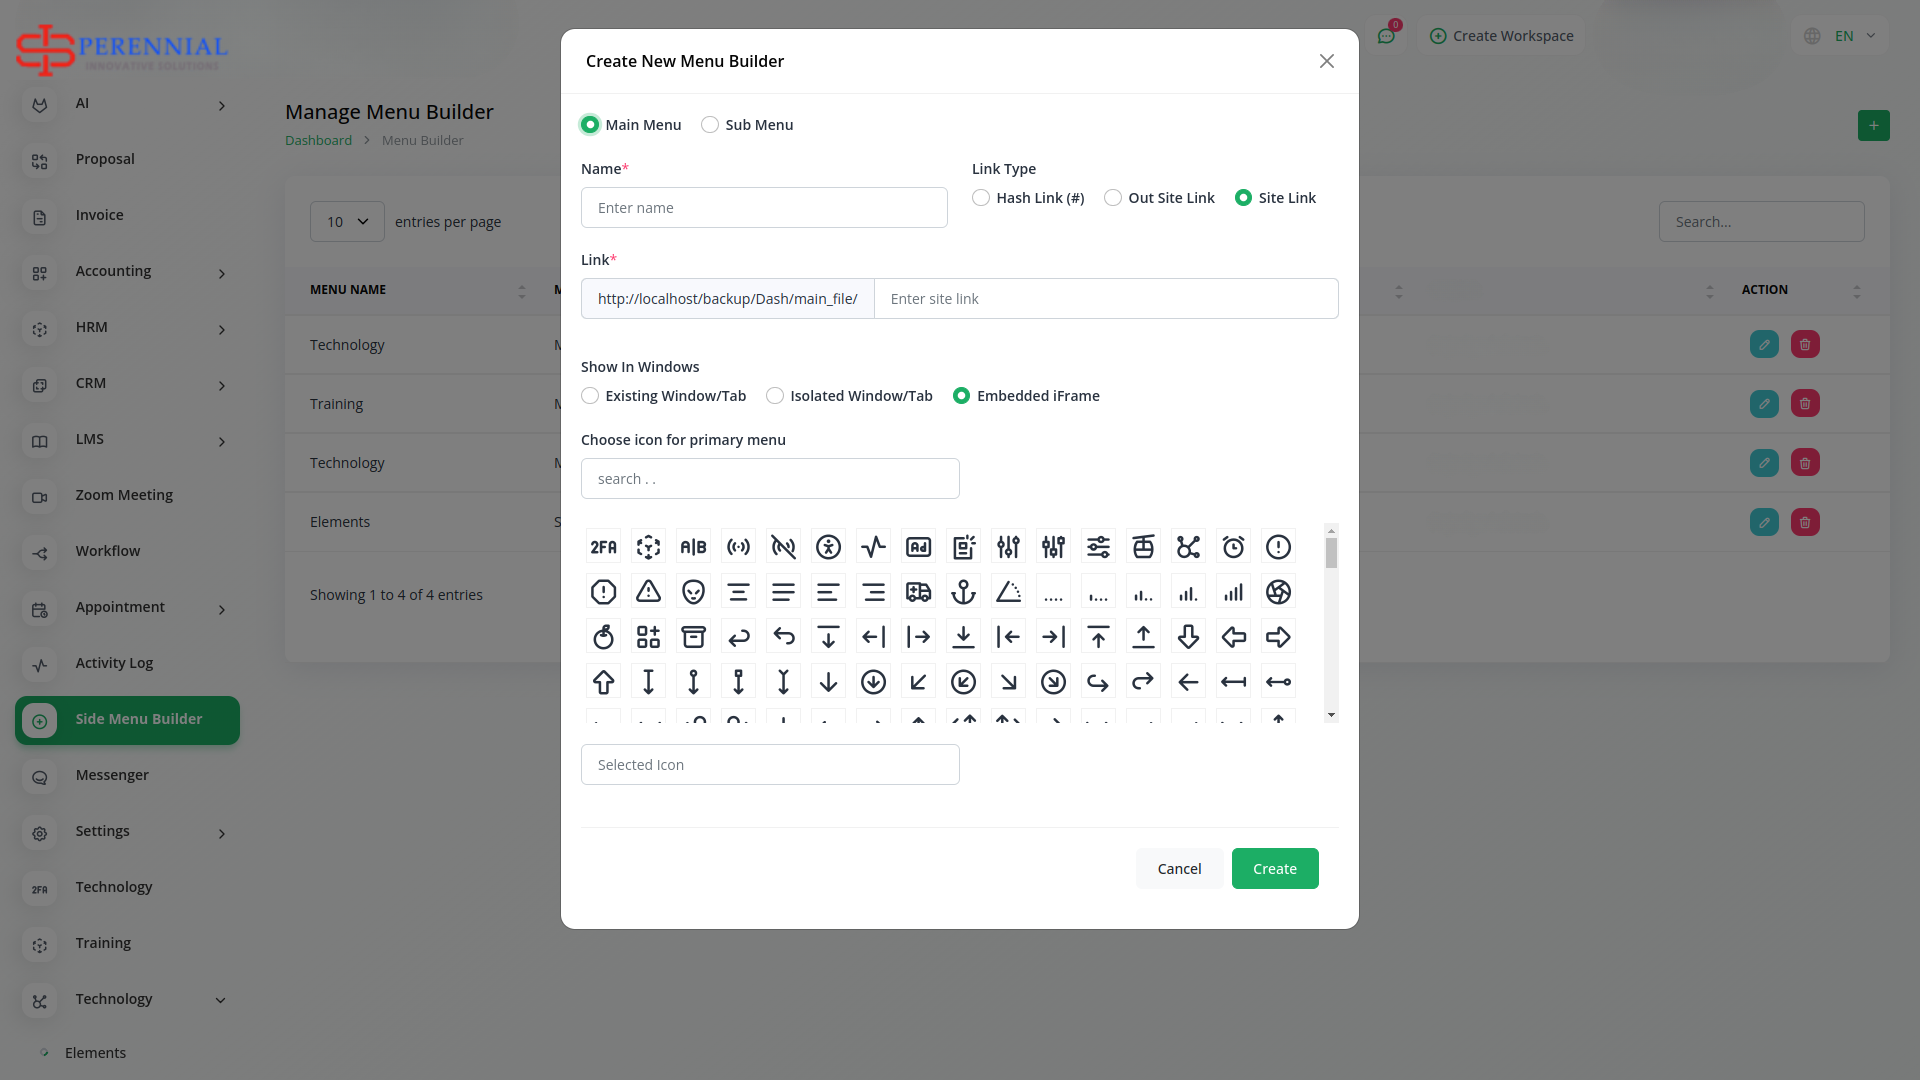Select Isolated Window/Tab option
The image size is (1920, 1080).
tap(775, 396)
